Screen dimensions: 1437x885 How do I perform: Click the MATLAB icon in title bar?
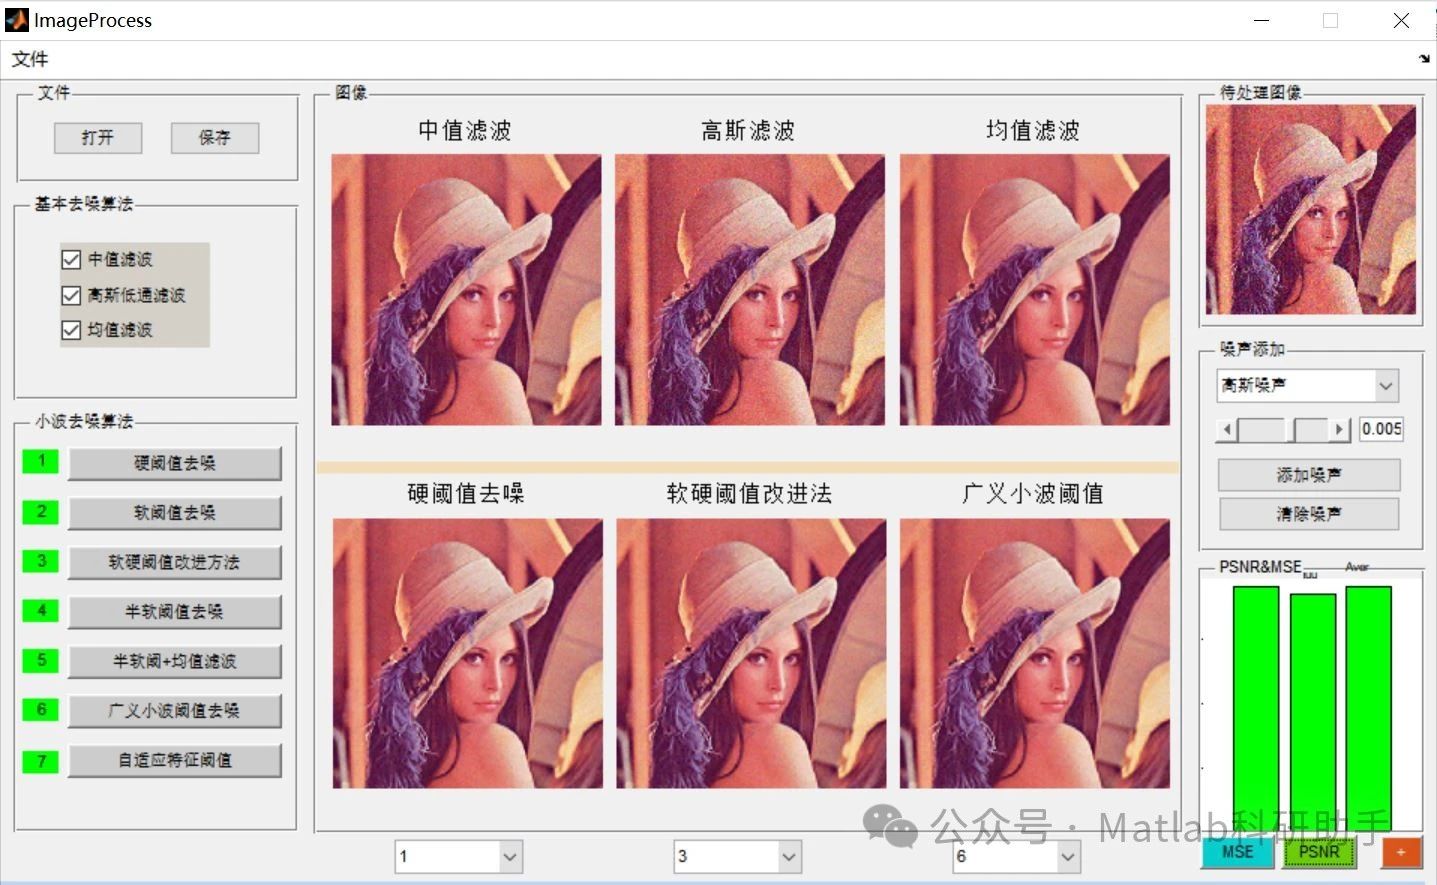pyautogui.click(x=16, y=20)
